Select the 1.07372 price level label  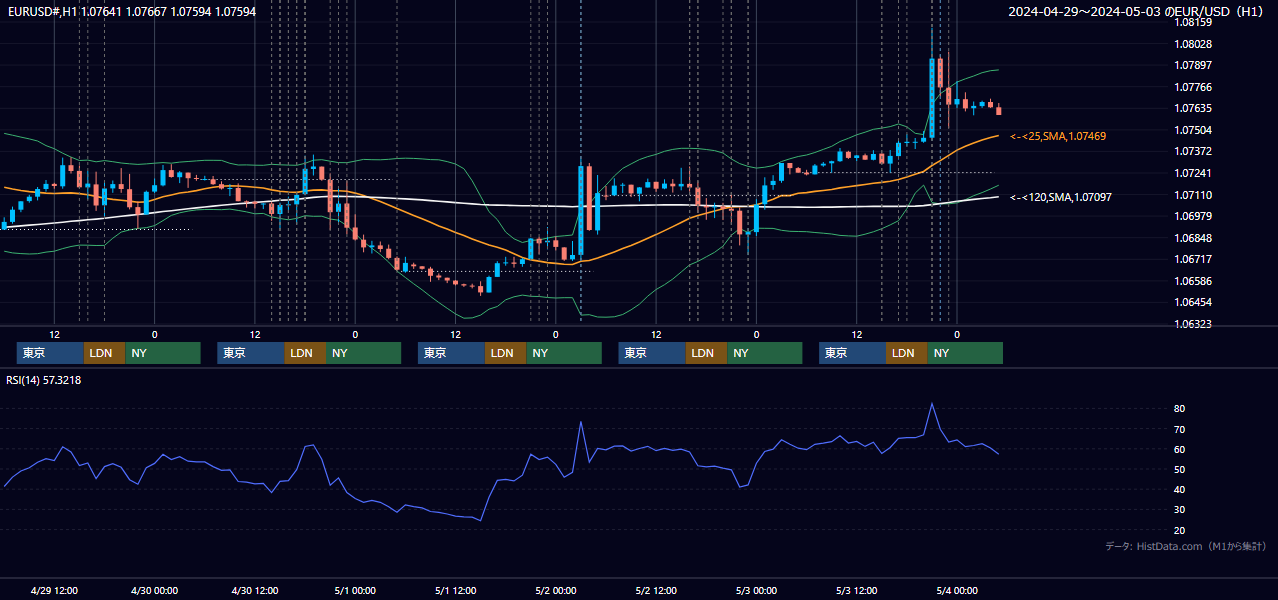pyautogui.click(x=1193, y=151)
